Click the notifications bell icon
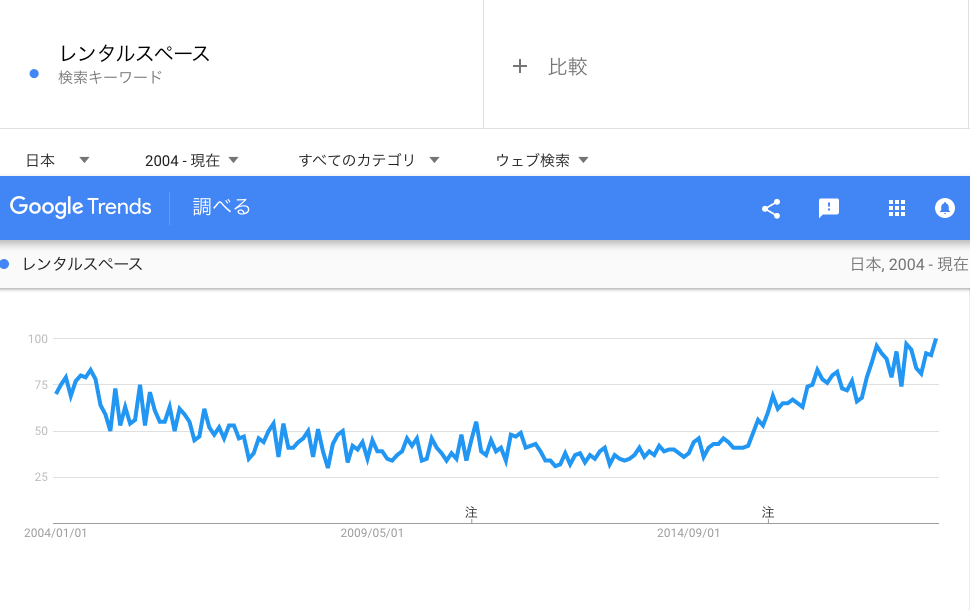Screen dimensions: 970x610 (x=944, y=208)
